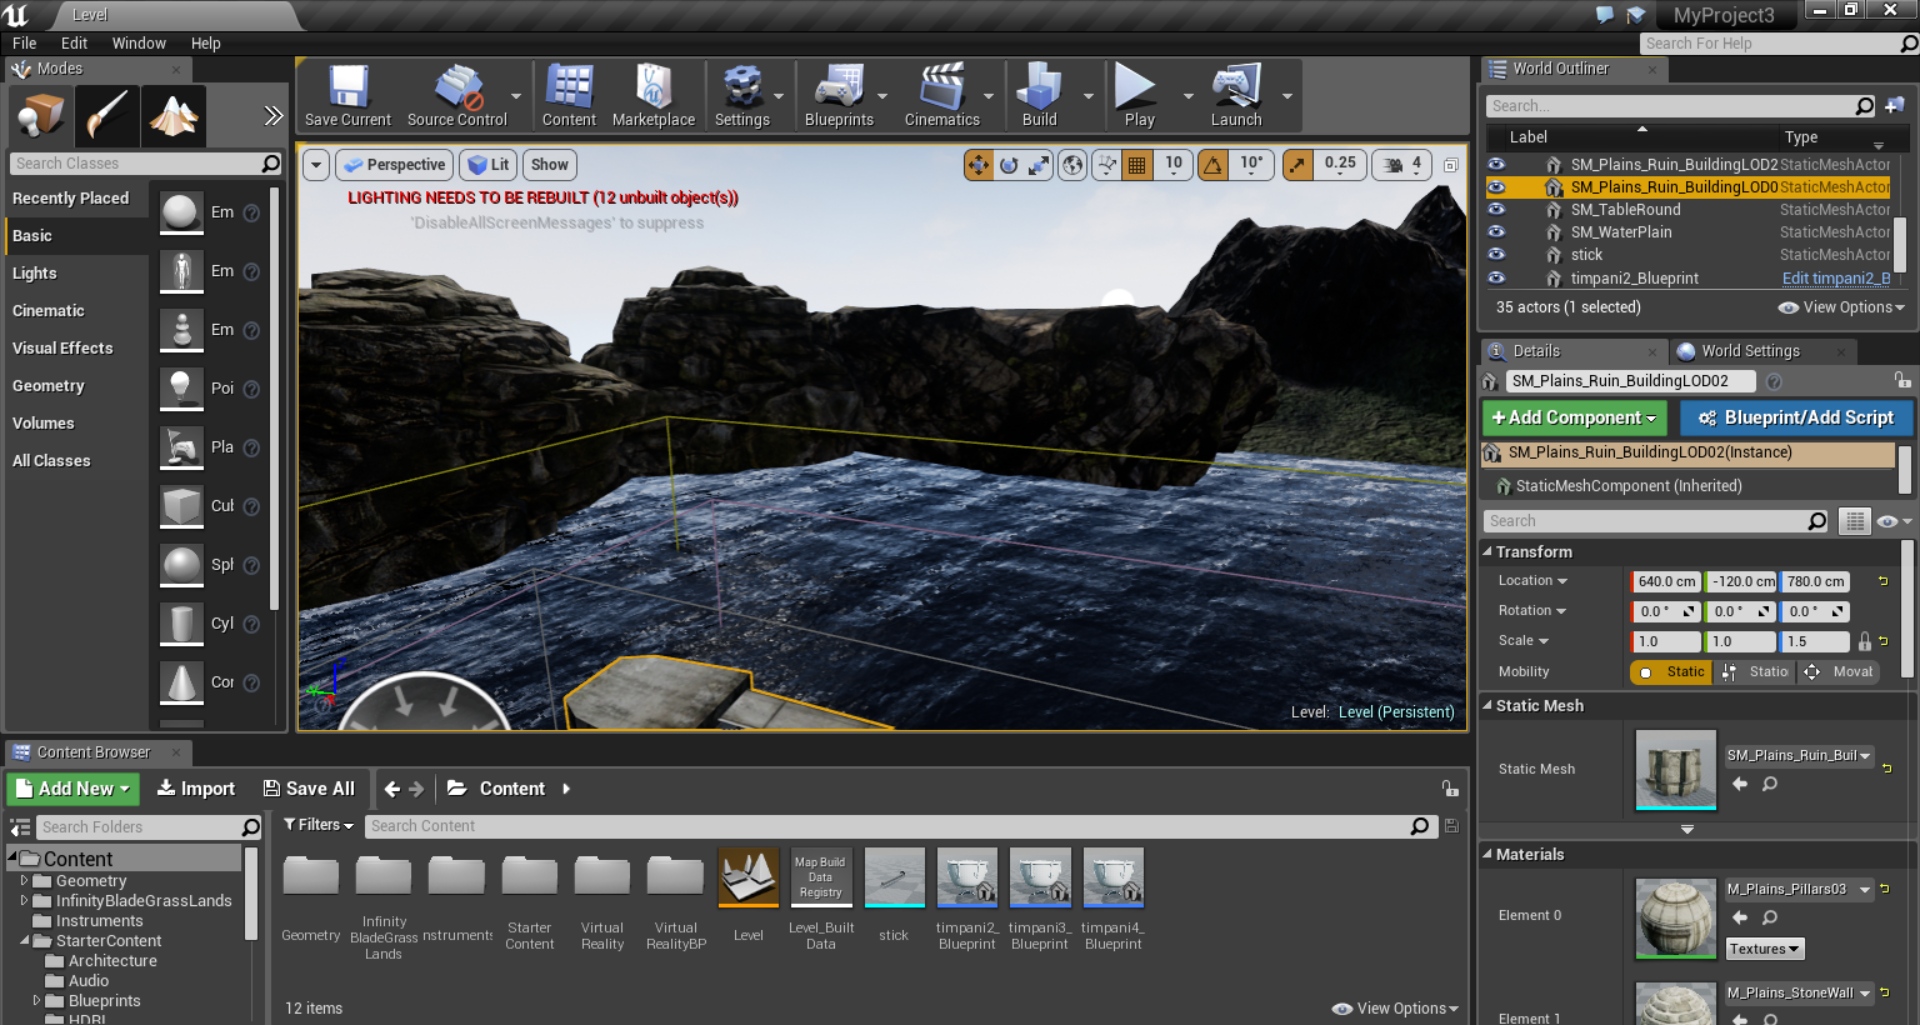Viewport: 1920px width, 1025px height.
Task: Open Source Control from toolbar
Action: pos(457,96)
